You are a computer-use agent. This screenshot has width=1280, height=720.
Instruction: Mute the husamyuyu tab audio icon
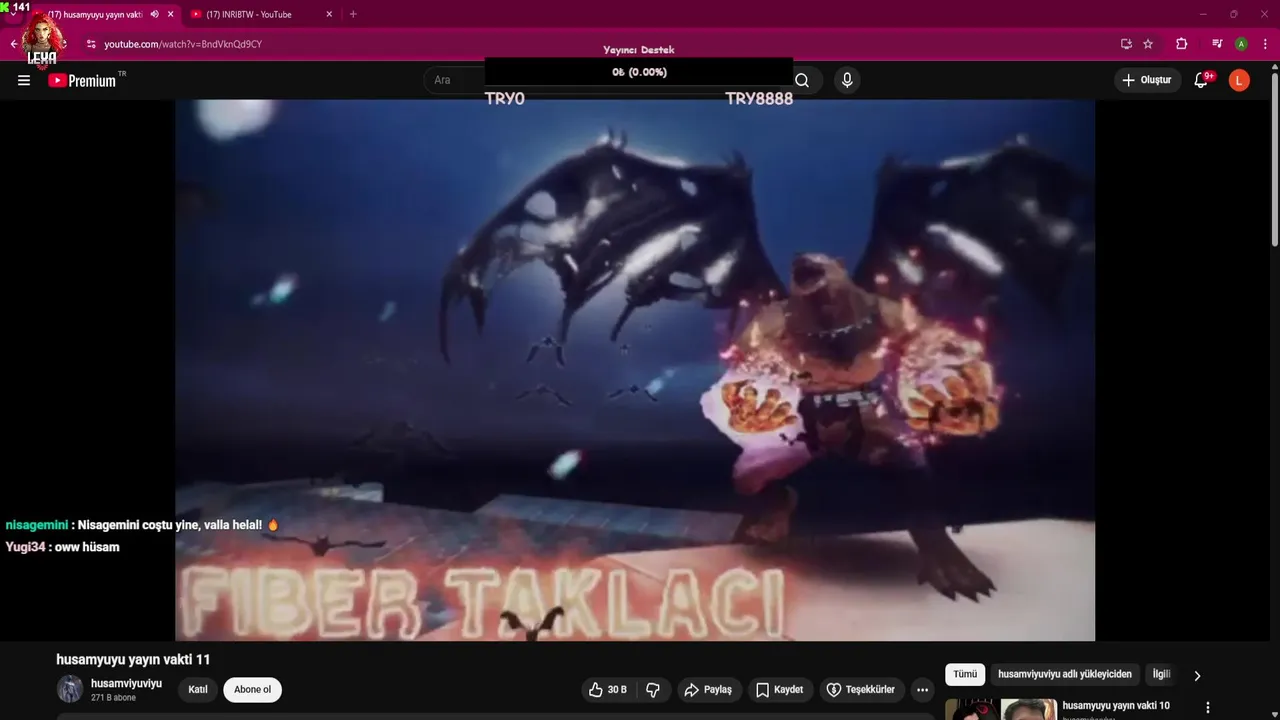(x=154, y=14)
